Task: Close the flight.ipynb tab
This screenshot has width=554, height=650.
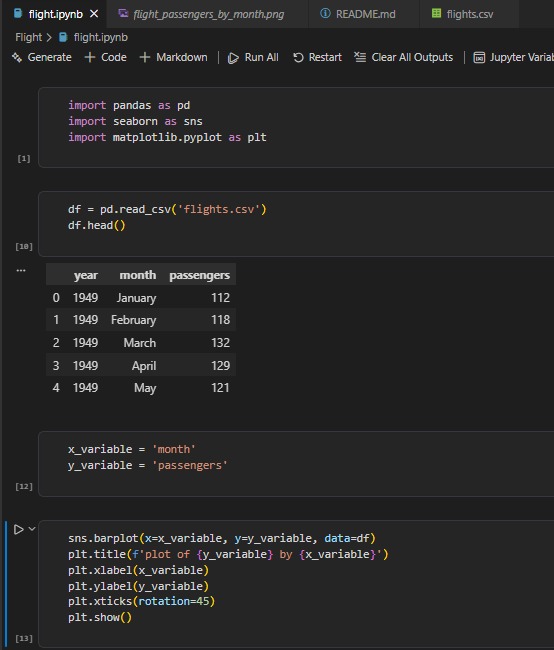Action: [94, 14]
